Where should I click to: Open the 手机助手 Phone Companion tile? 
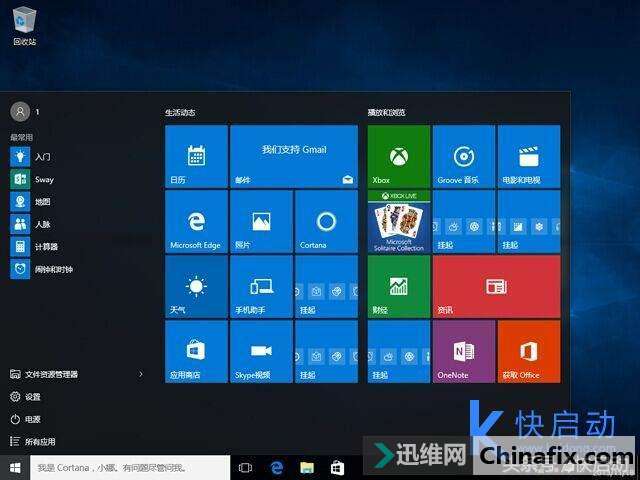261,286
